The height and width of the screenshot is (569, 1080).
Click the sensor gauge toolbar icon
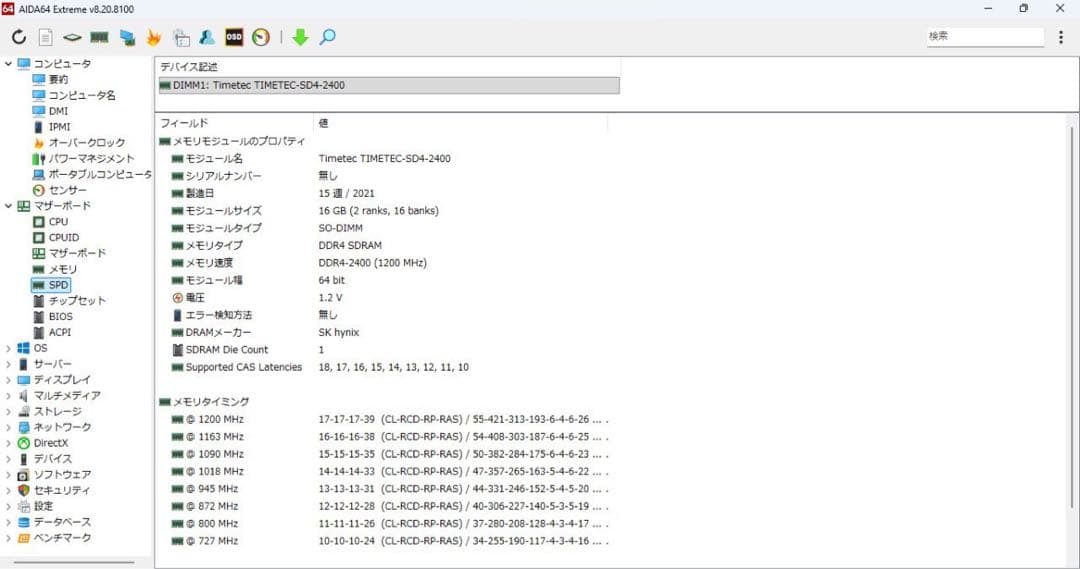[261, 37]
